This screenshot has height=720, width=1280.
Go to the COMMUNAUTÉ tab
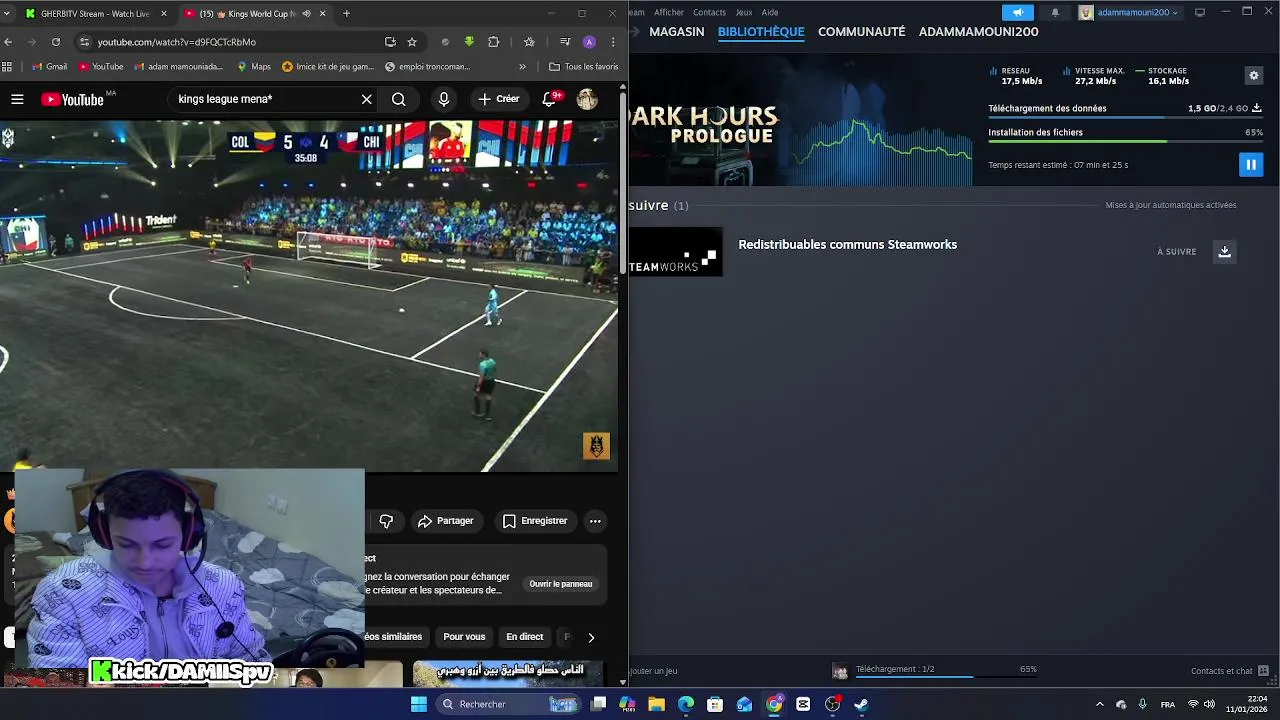click(x=862, y=32)
